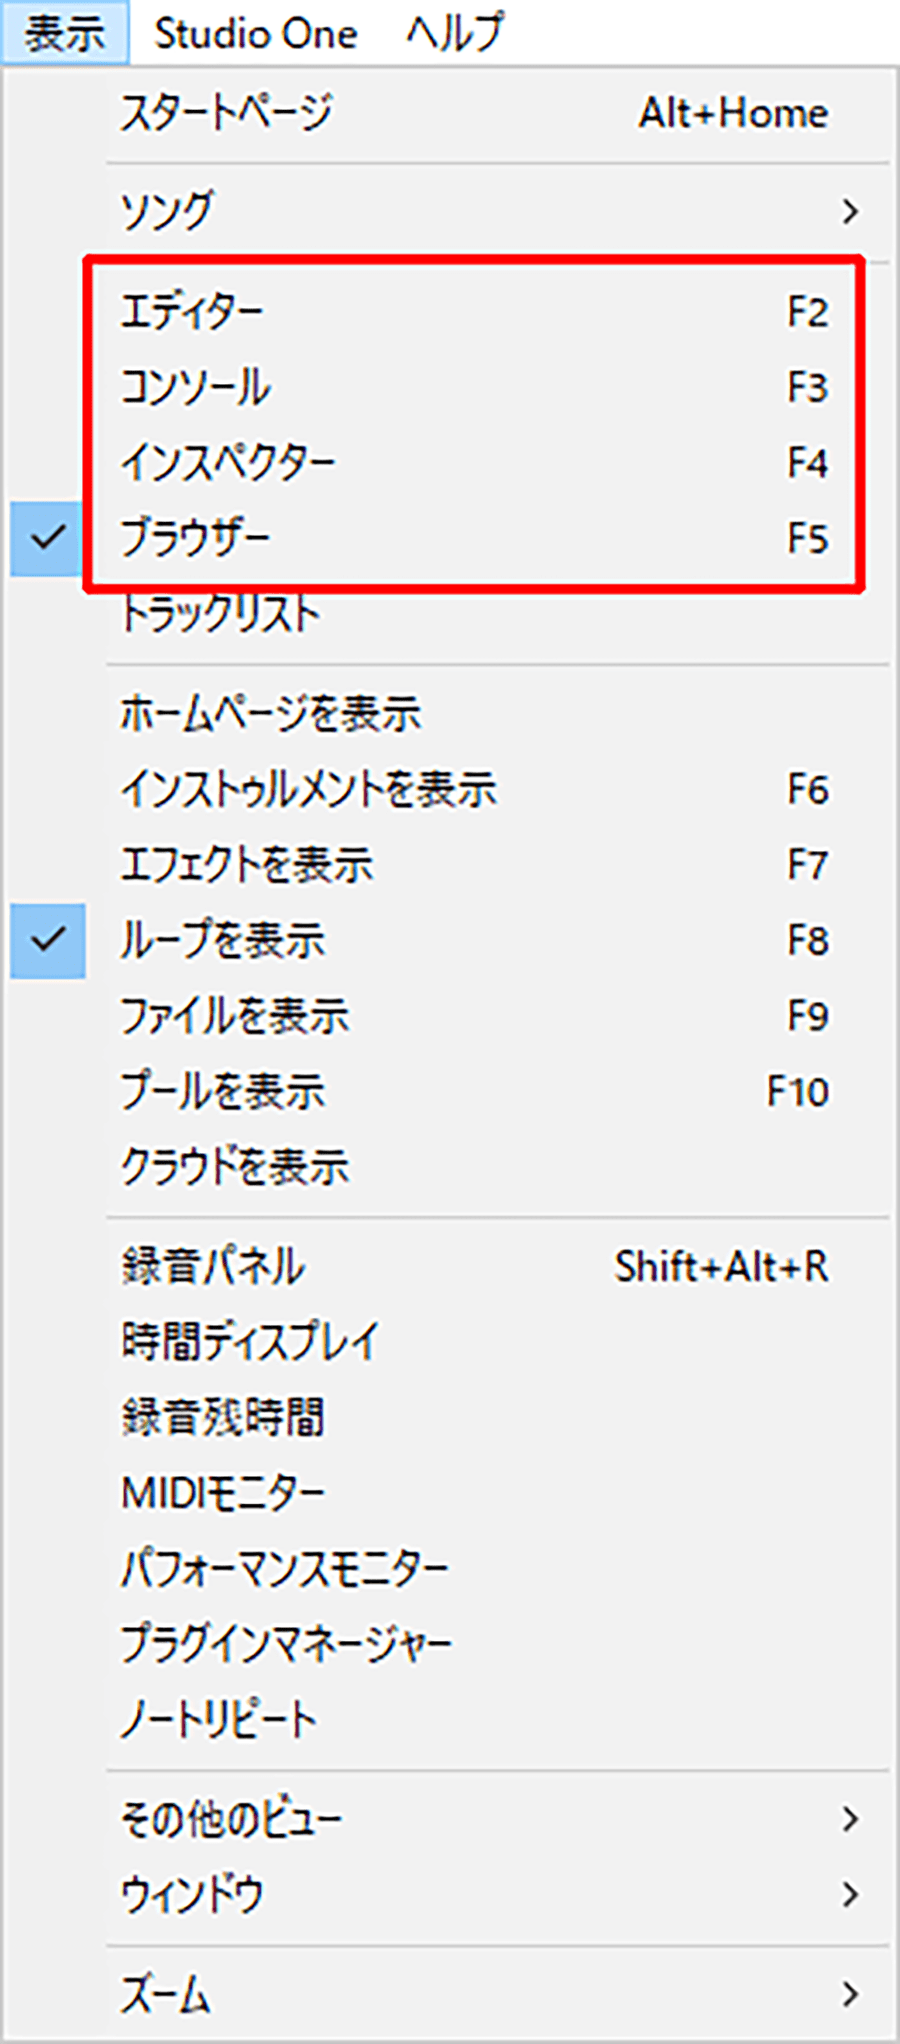900x2044 pixels.
Task: Expand the ズーム submenu
Action: click(450, 1995)
